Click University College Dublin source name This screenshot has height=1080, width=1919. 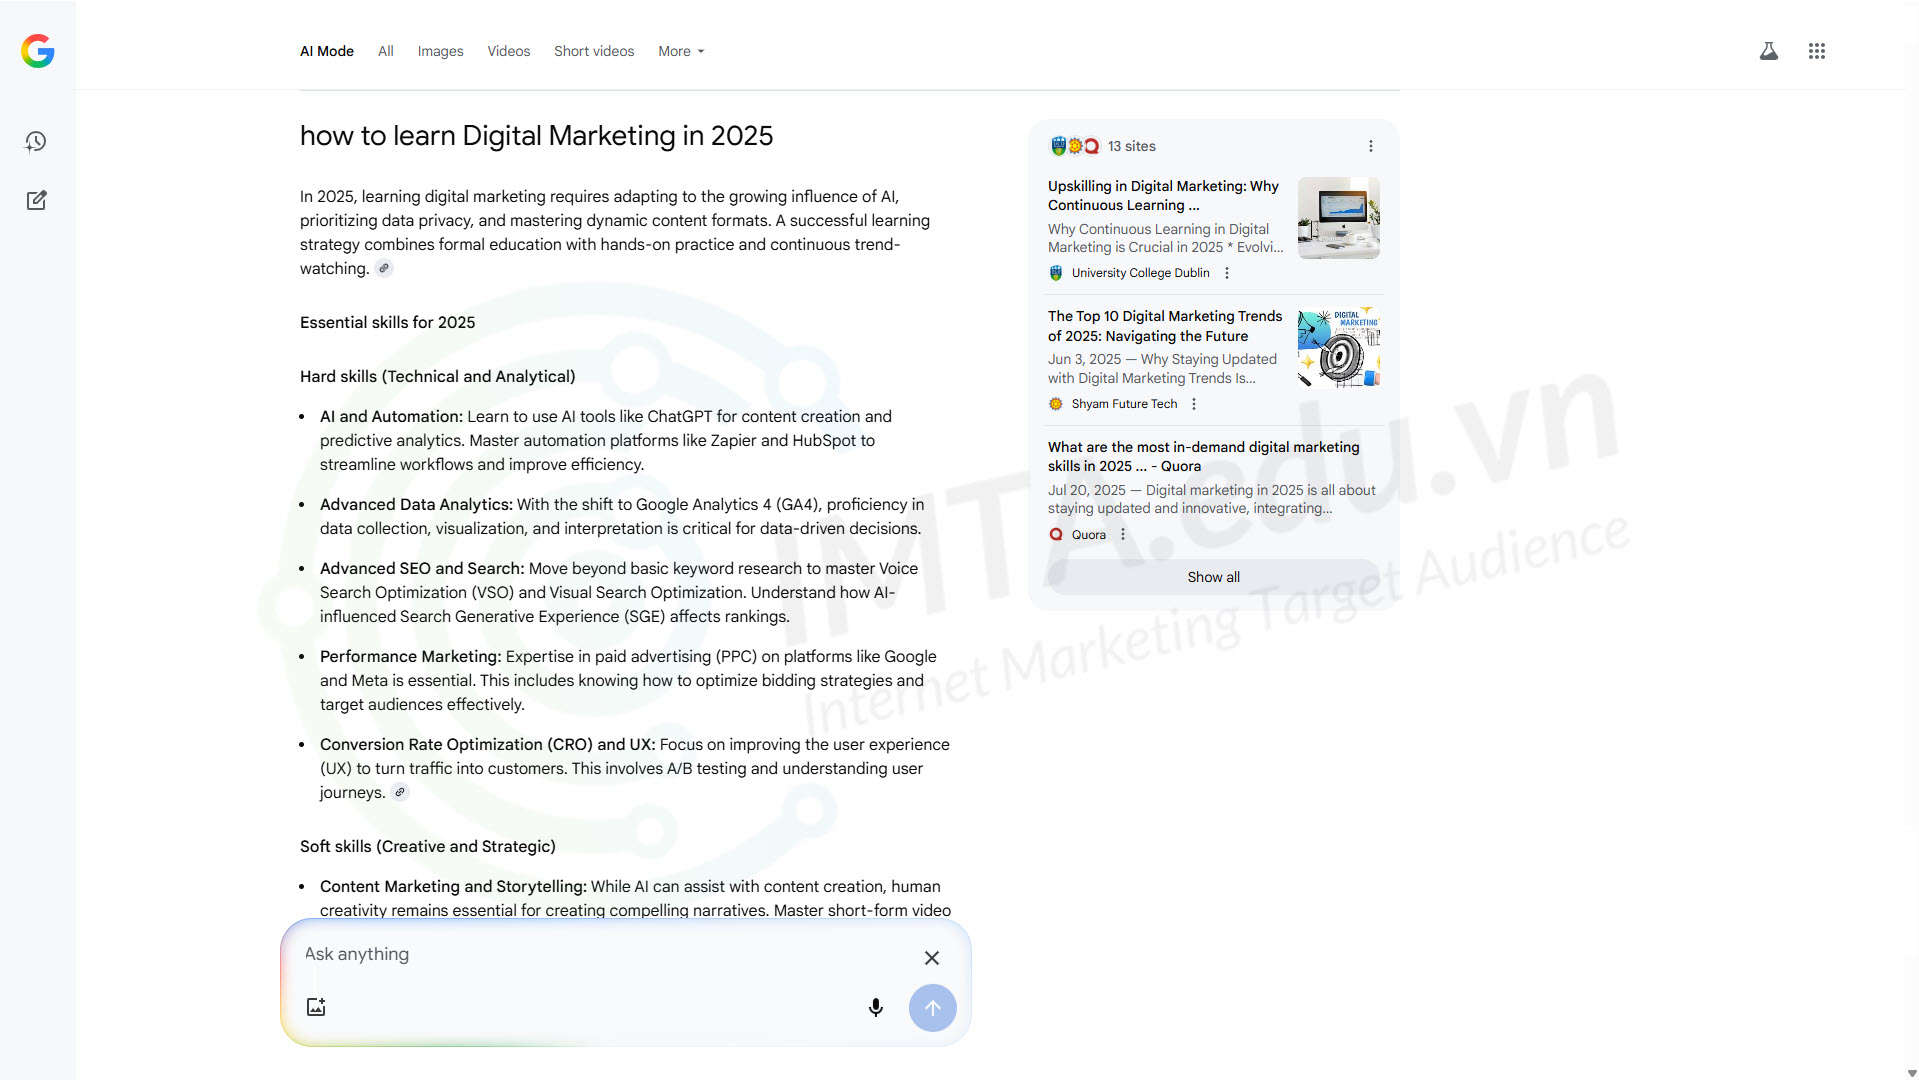[1141, 273]
